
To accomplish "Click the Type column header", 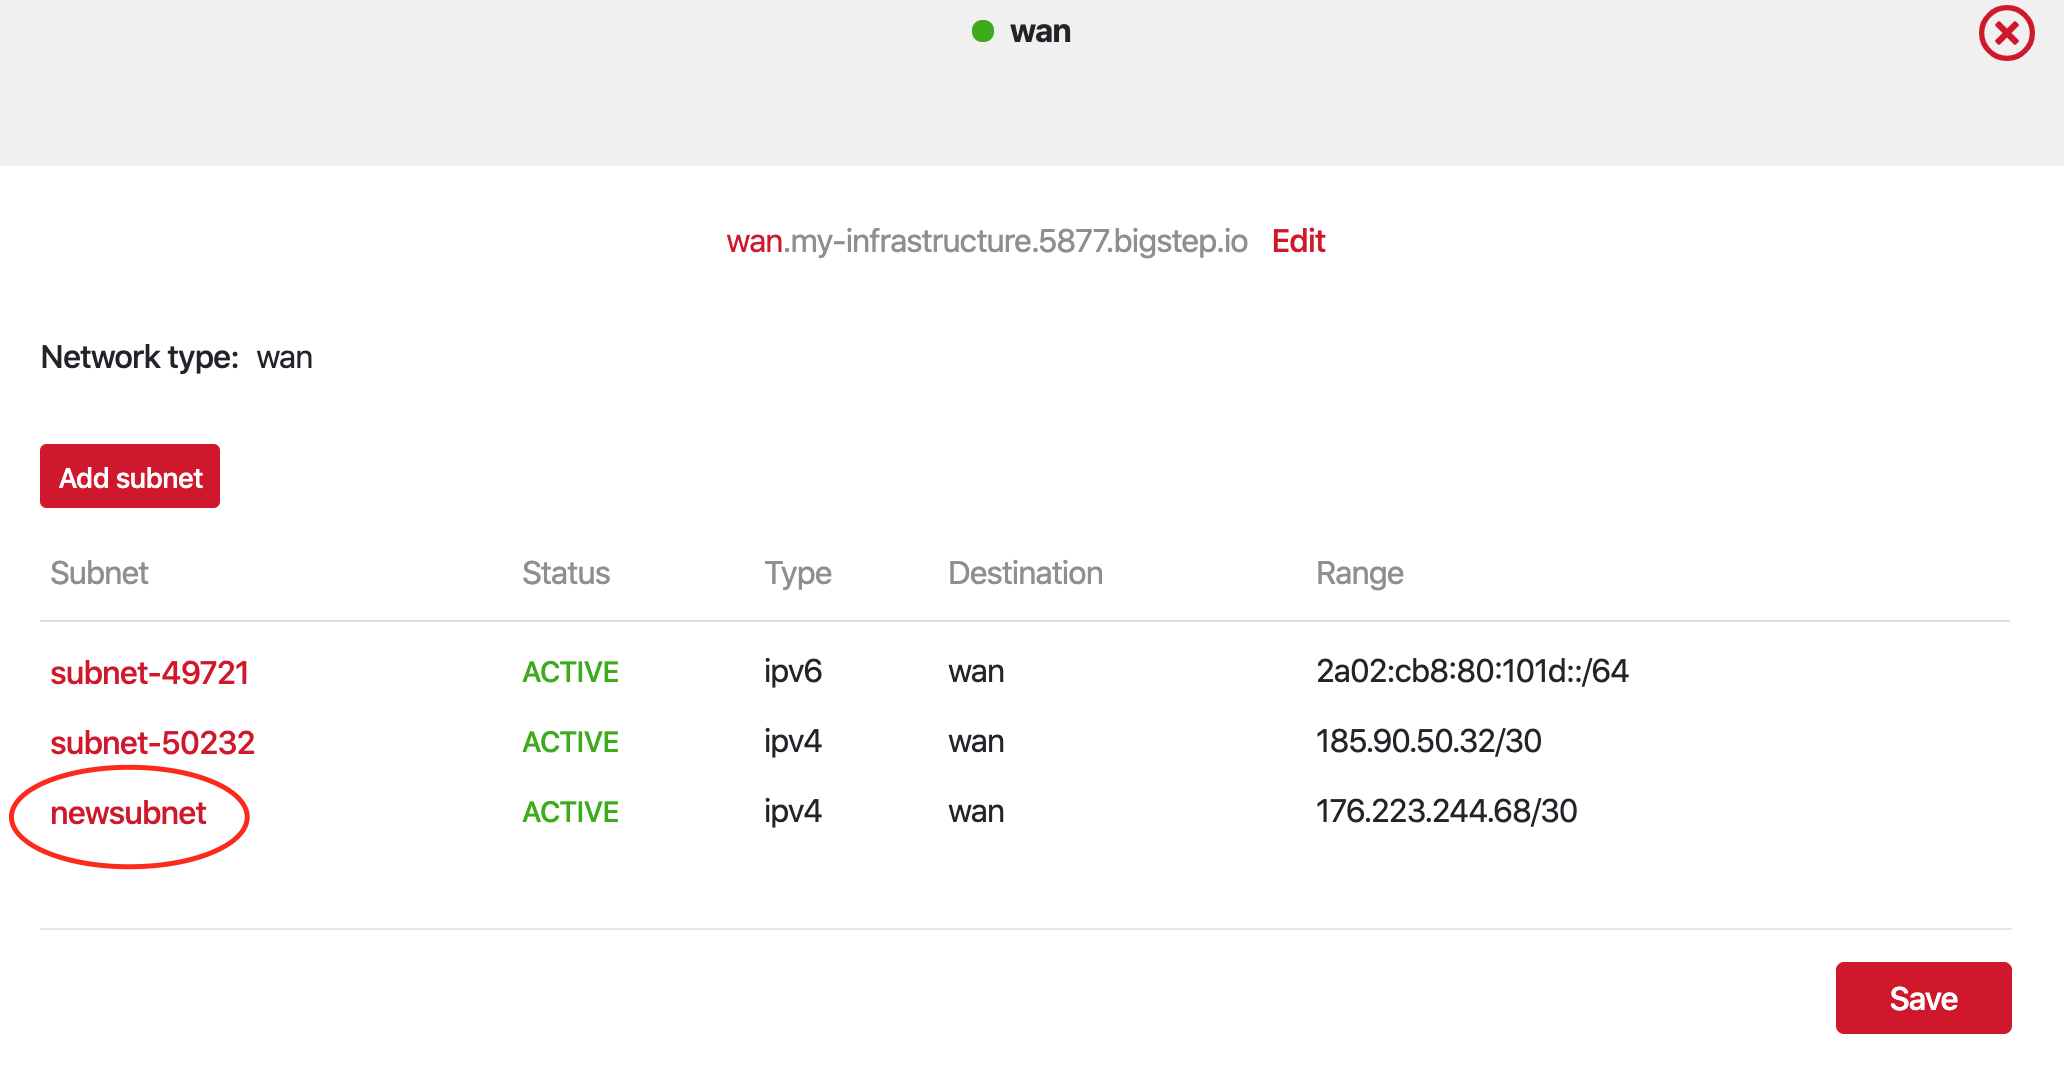I will pos(798,574).
